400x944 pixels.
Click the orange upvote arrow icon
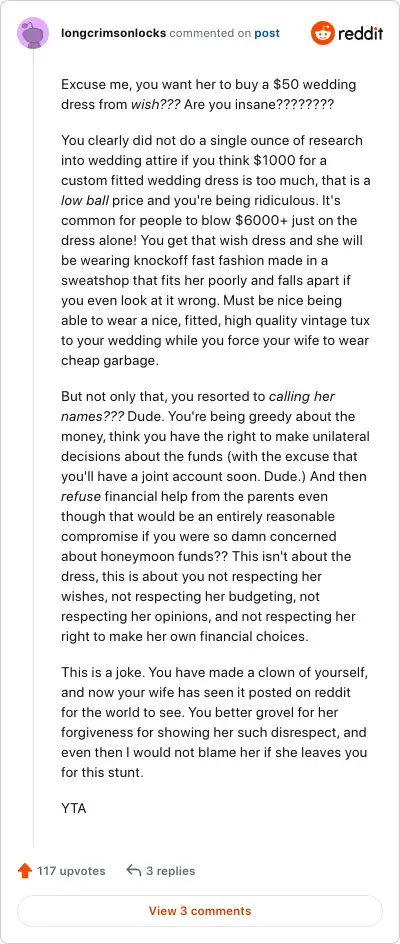(x=25, y=871)
